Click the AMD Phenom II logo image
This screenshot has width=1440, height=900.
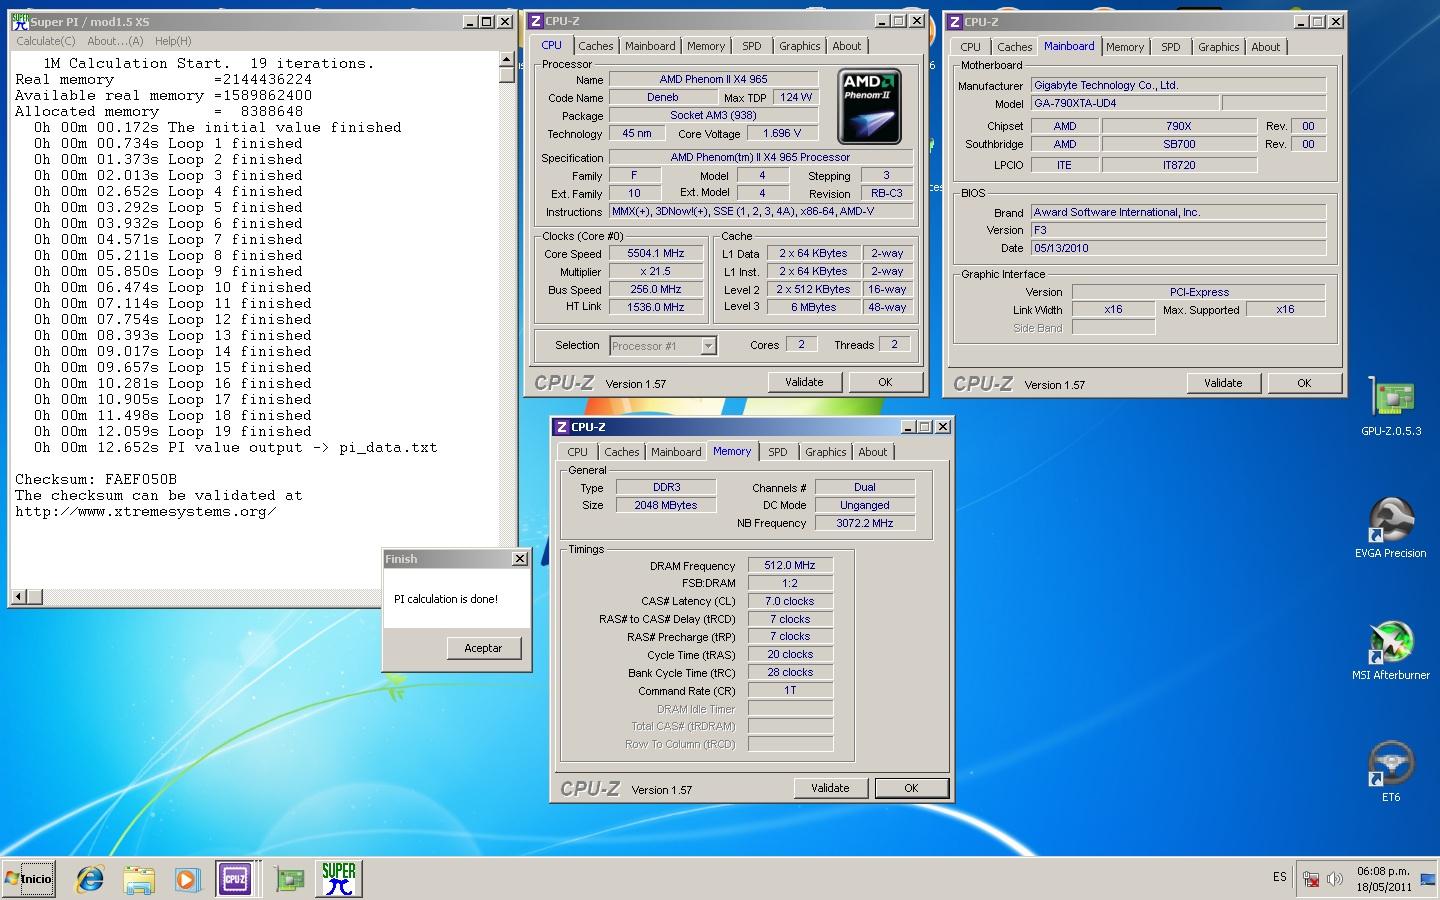click(x=869, y=105)
